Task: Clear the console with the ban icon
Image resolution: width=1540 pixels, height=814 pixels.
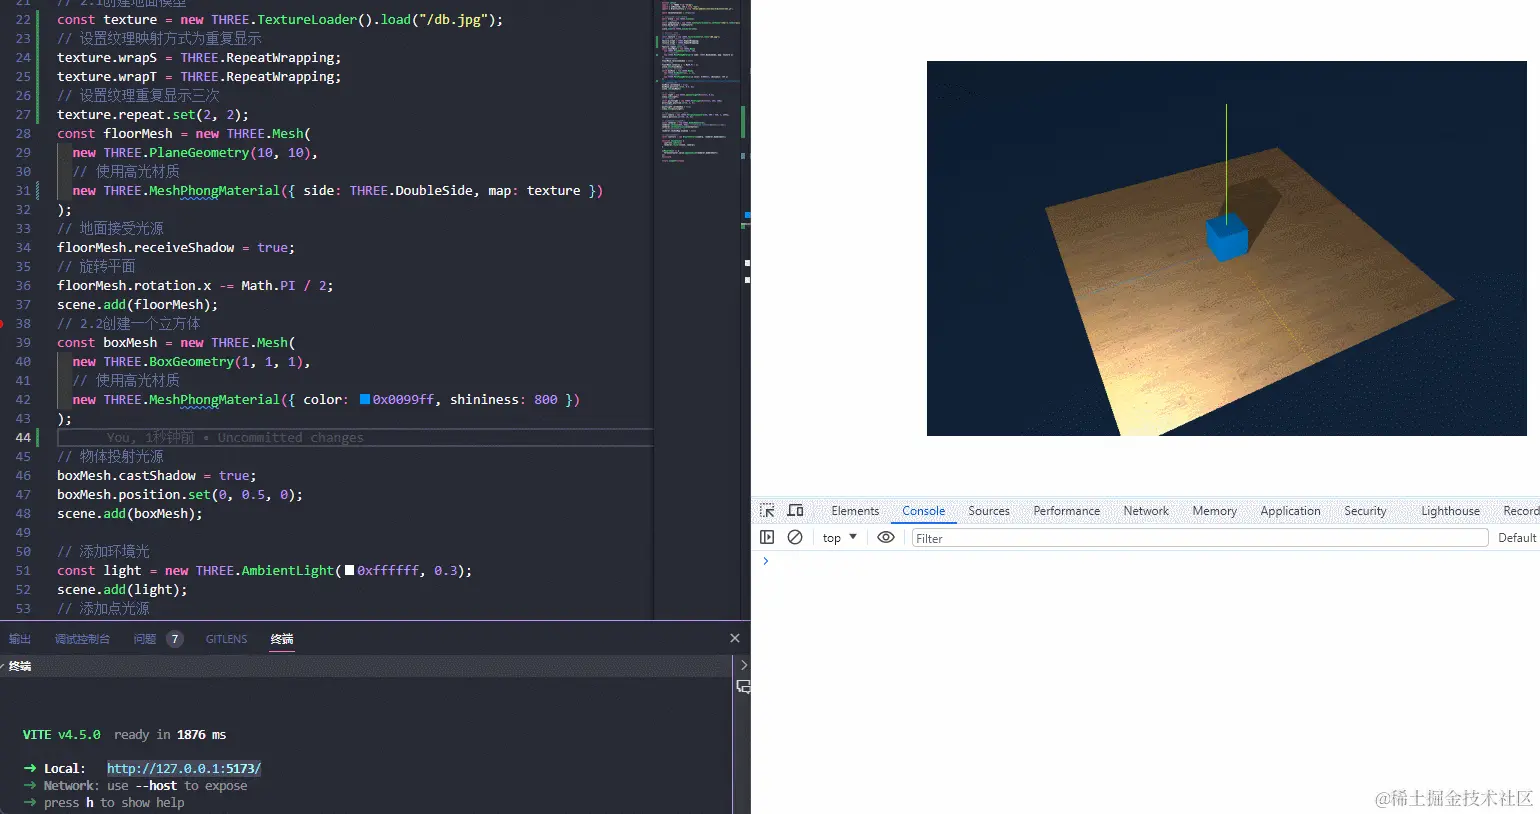Action: [x=795, y=537]
